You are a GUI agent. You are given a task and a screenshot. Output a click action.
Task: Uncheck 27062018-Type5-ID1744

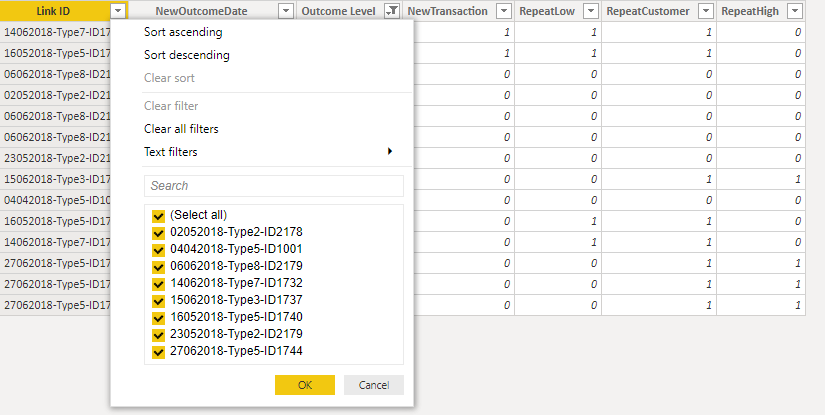click(158, 352)
